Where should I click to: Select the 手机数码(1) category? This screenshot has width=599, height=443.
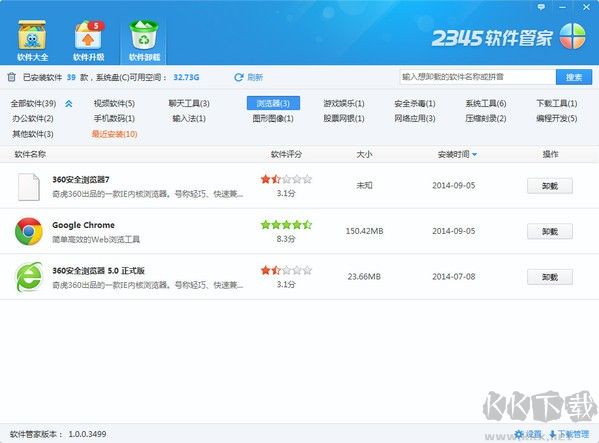(114, 118)
